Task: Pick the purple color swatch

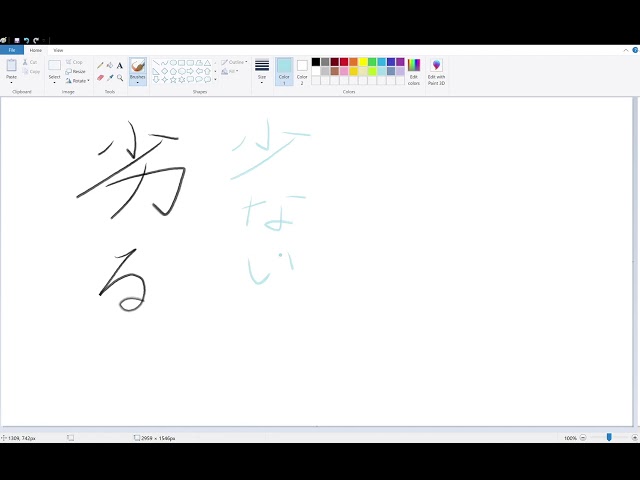Action: (x=400, y=62)
